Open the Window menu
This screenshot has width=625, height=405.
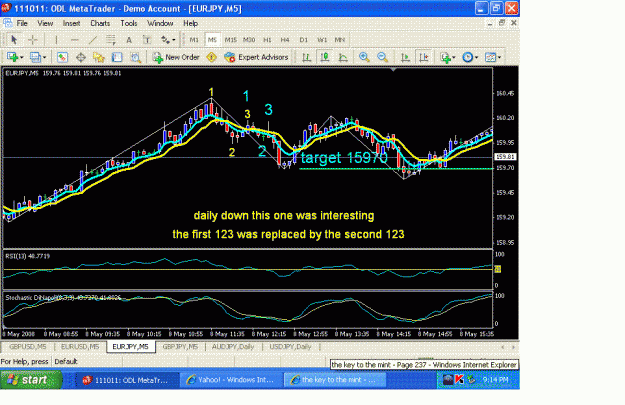point(160,23)
